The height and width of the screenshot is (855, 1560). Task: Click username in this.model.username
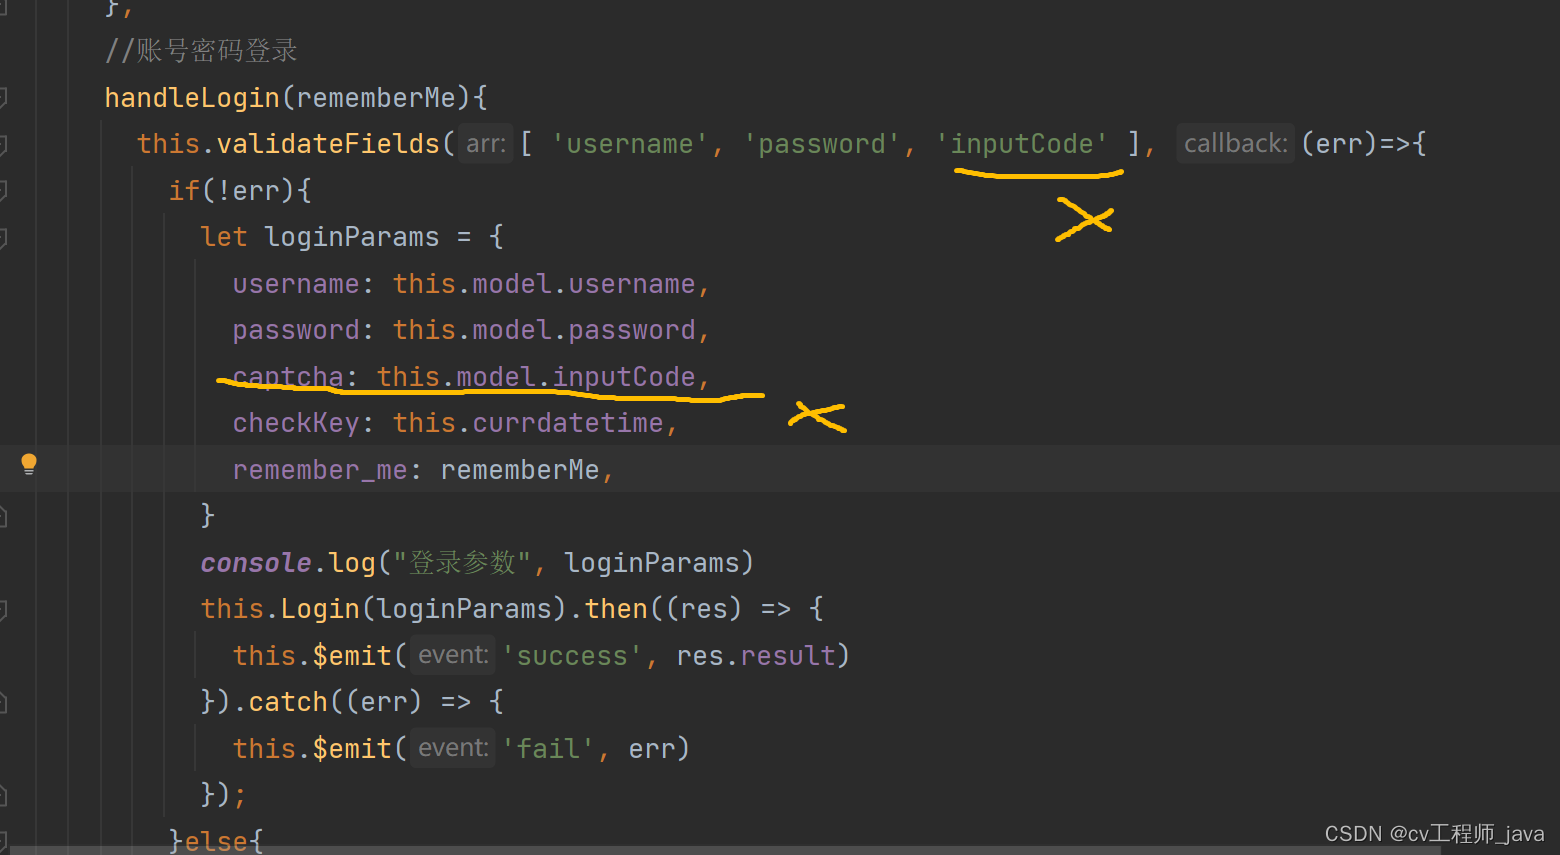click(x=632, y=284)
